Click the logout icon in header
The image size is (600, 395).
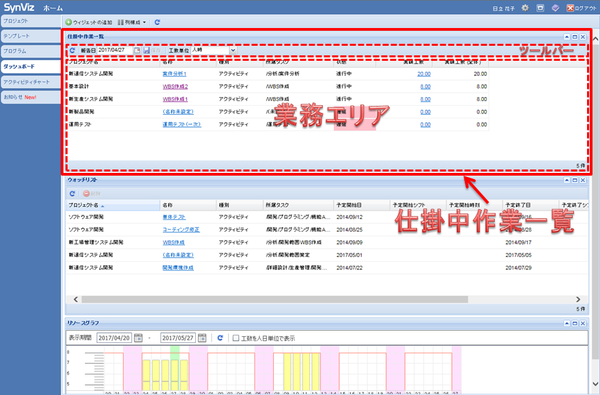pos(570,8)
